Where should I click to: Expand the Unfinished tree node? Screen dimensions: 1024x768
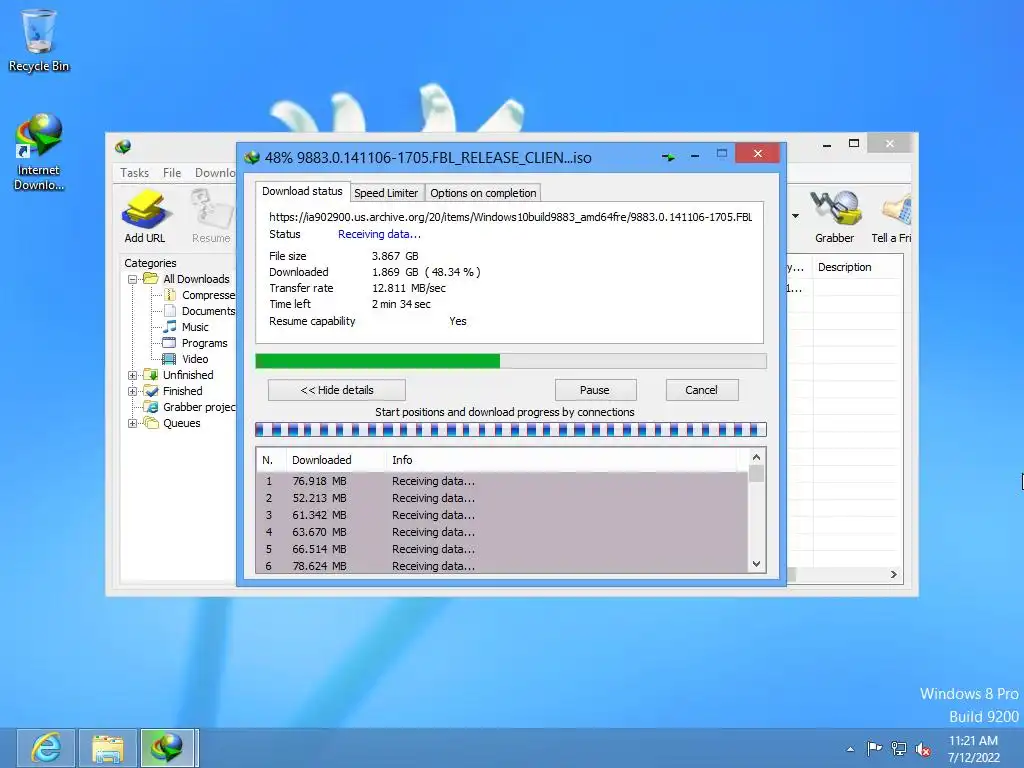[x=133, y=375]
